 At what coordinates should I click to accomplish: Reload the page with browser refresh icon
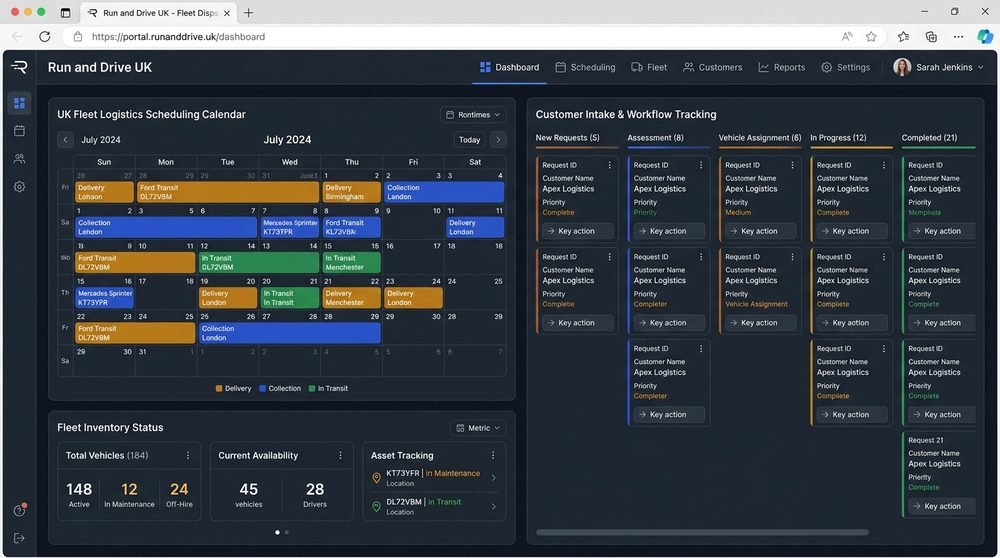[x=45, y=36]
